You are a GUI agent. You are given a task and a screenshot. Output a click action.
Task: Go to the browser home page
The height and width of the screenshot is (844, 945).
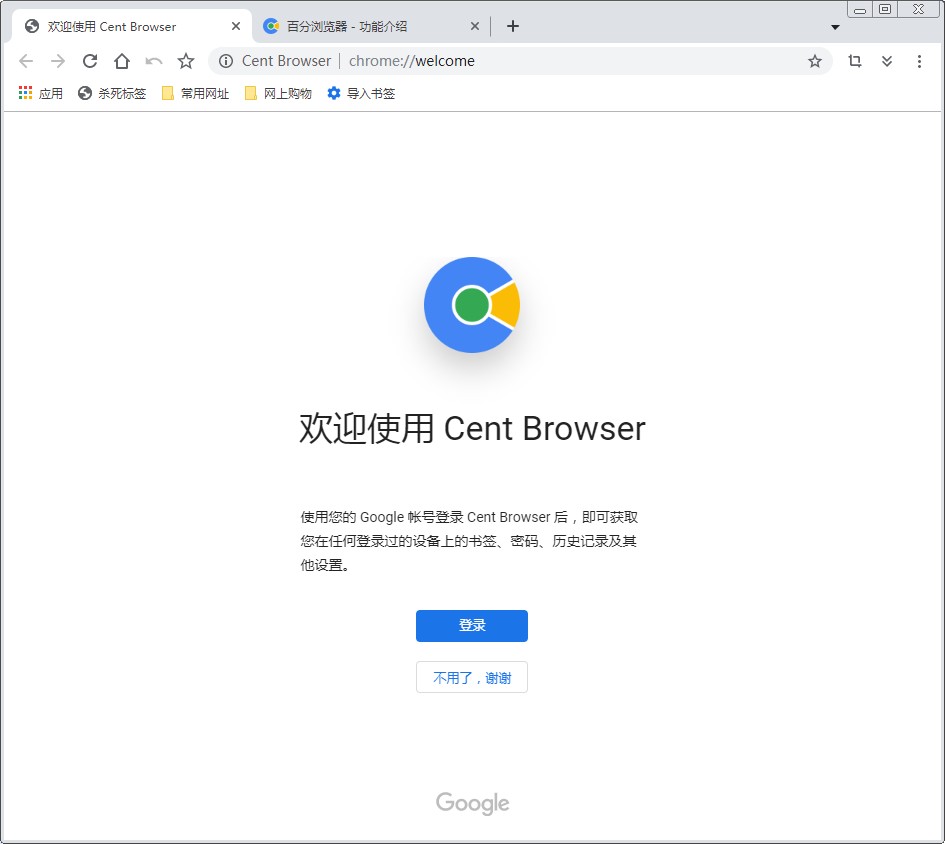tap(122, 61)
